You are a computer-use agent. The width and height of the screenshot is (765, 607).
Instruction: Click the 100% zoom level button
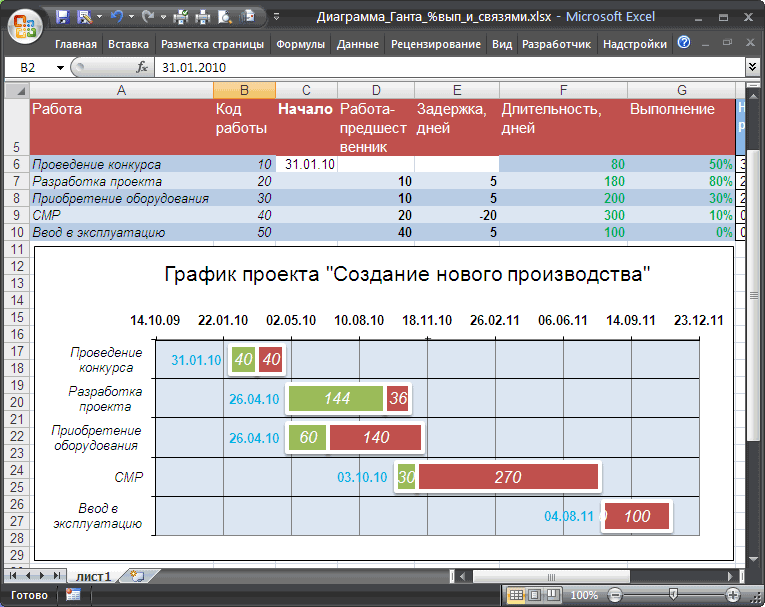tap(584, 595)
